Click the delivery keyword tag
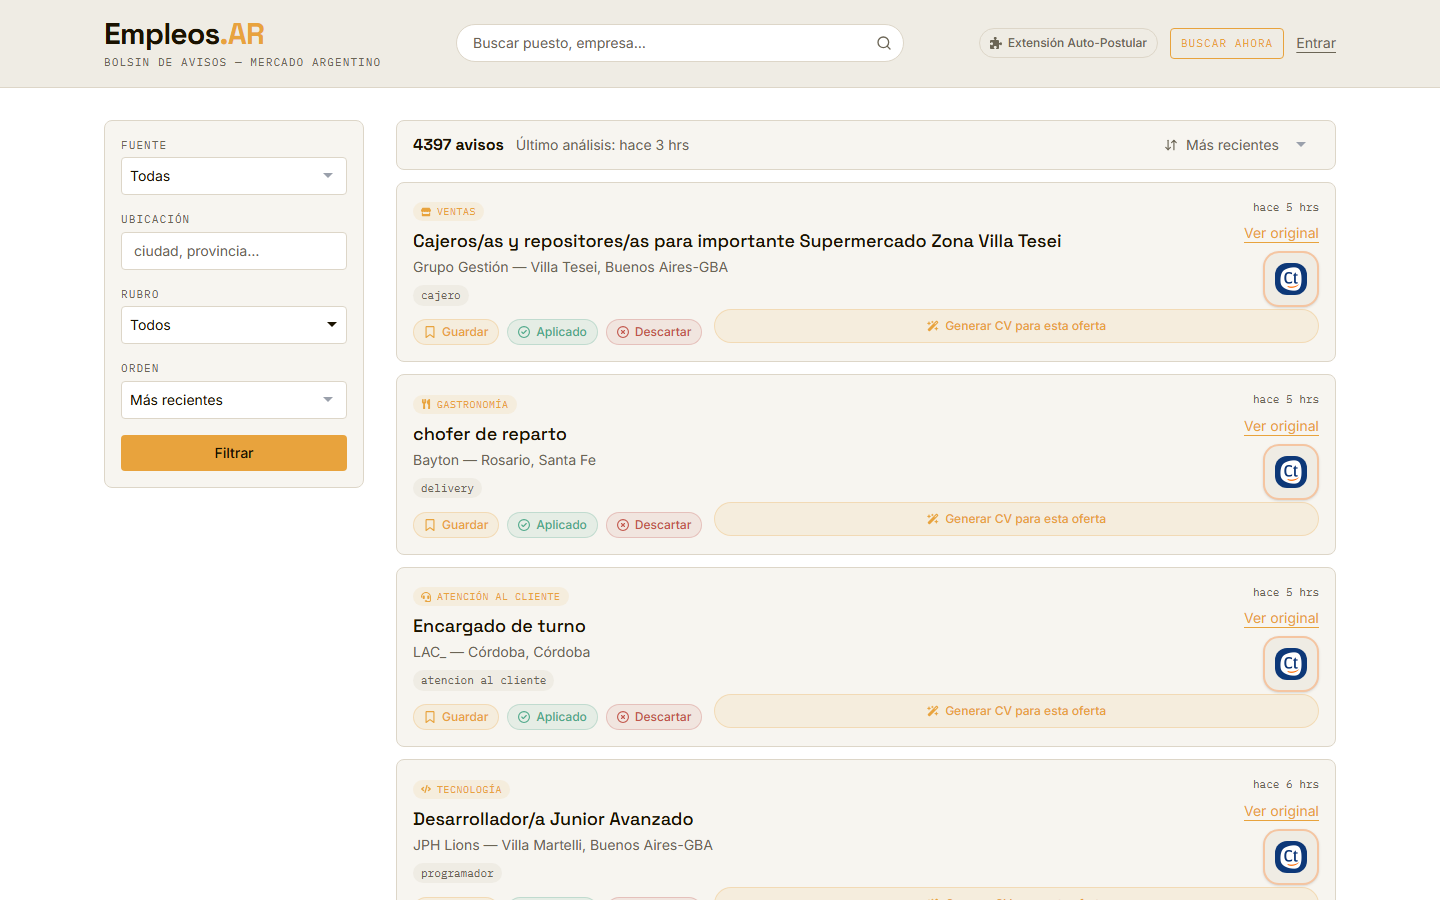Screen dimensions: 1440x900 point(447,489)
